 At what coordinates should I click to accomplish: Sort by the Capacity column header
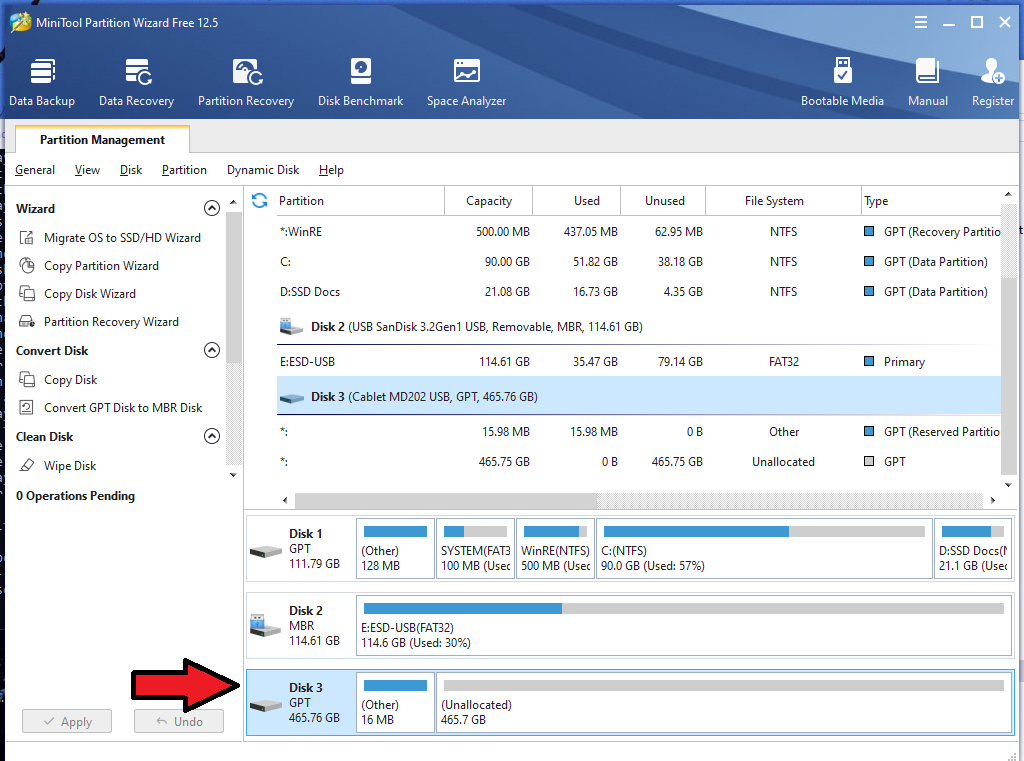(488, 201)
